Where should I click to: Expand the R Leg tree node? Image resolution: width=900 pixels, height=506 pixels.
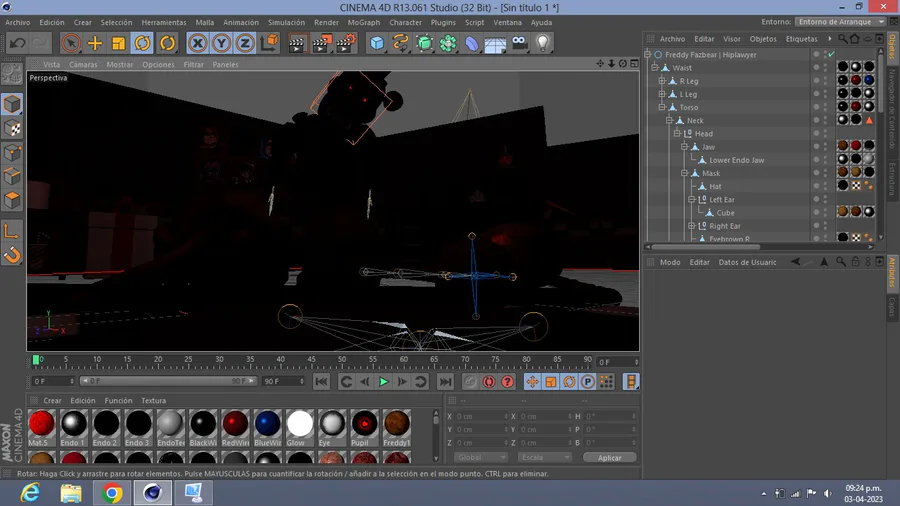click(662, 81)
